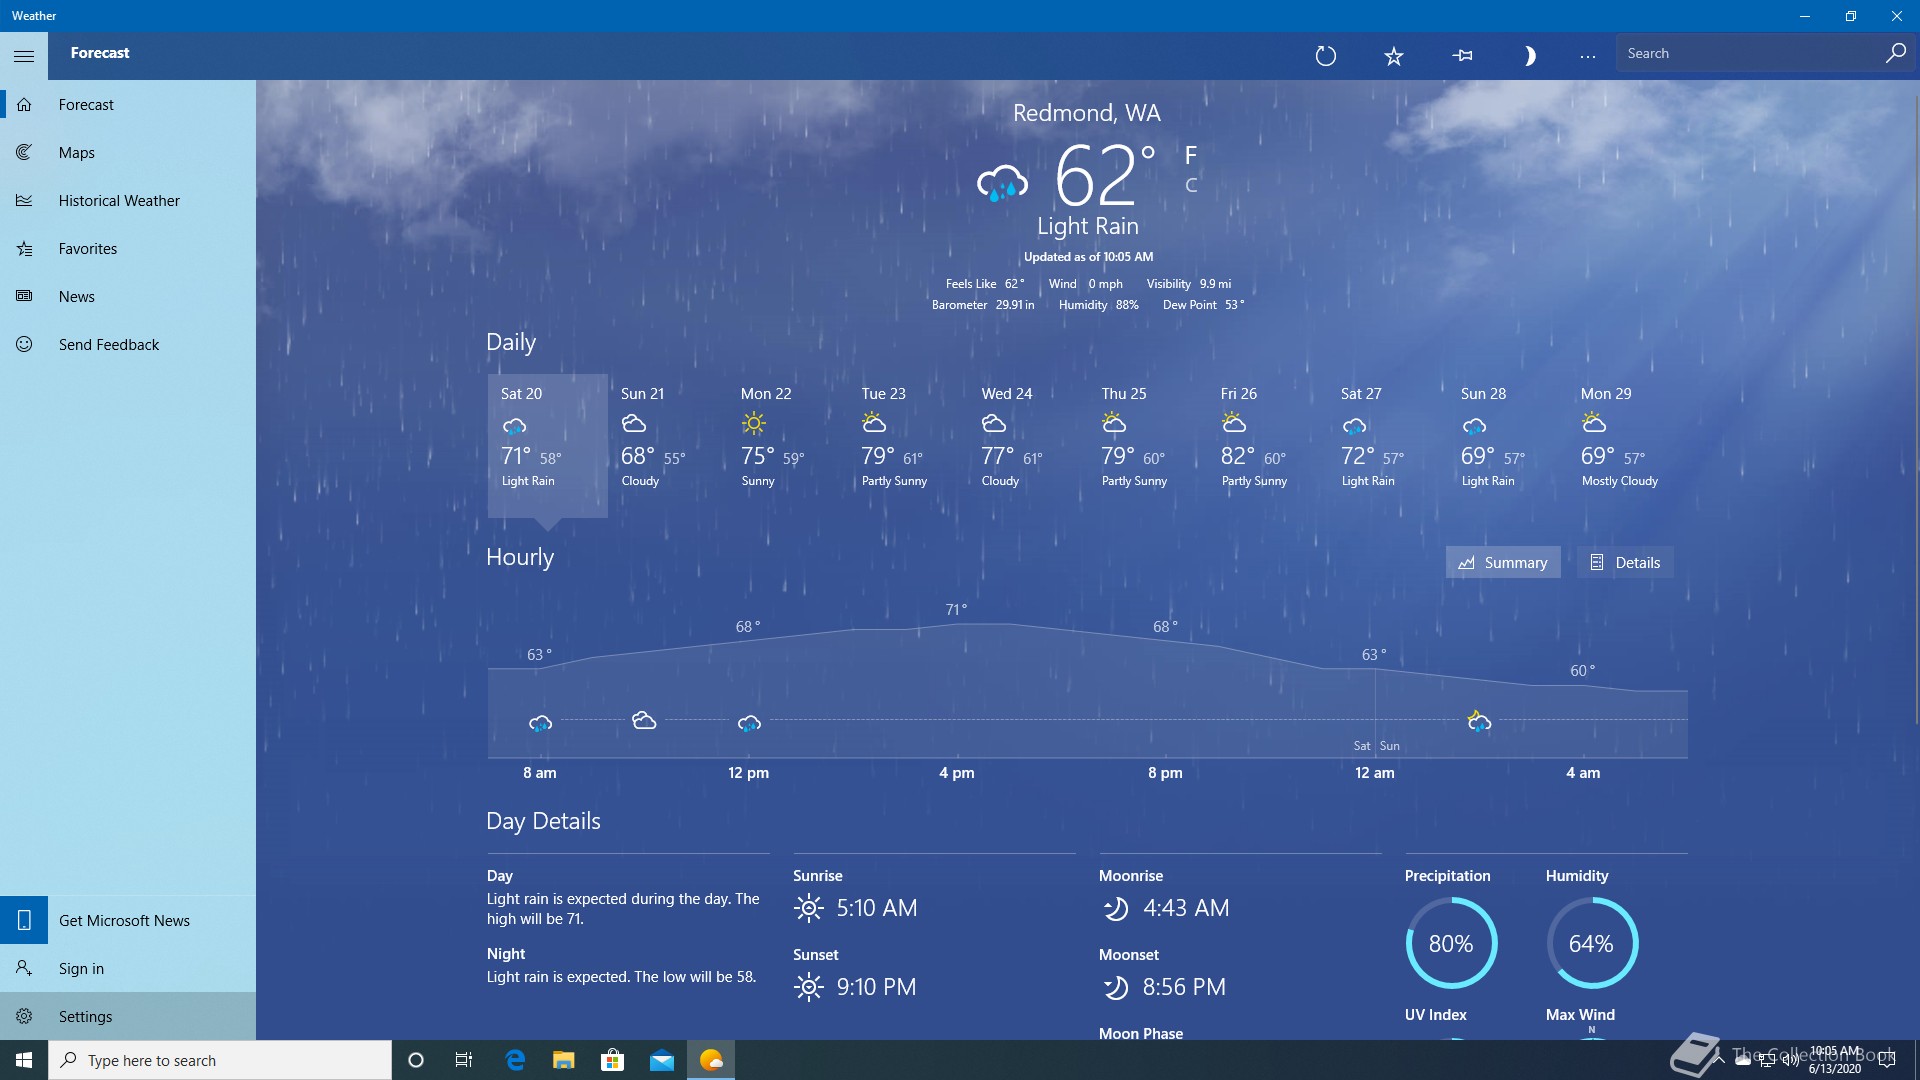Click the Moonset moon icon
This screenshot has width=1920, height=1080.
[x=1115, y=987]
